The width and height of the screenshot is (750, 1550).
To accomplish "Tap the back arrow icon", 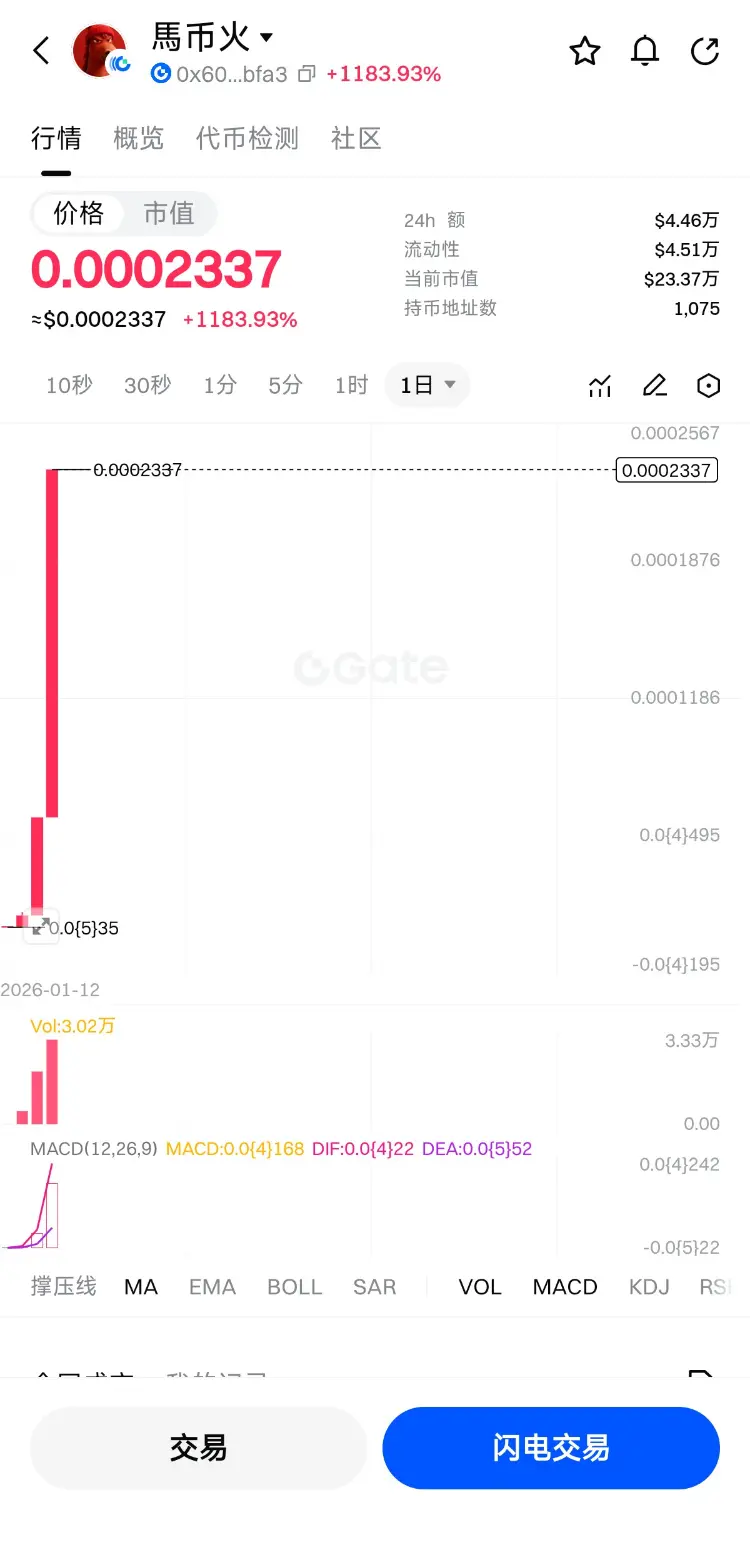I will [41, 51].
